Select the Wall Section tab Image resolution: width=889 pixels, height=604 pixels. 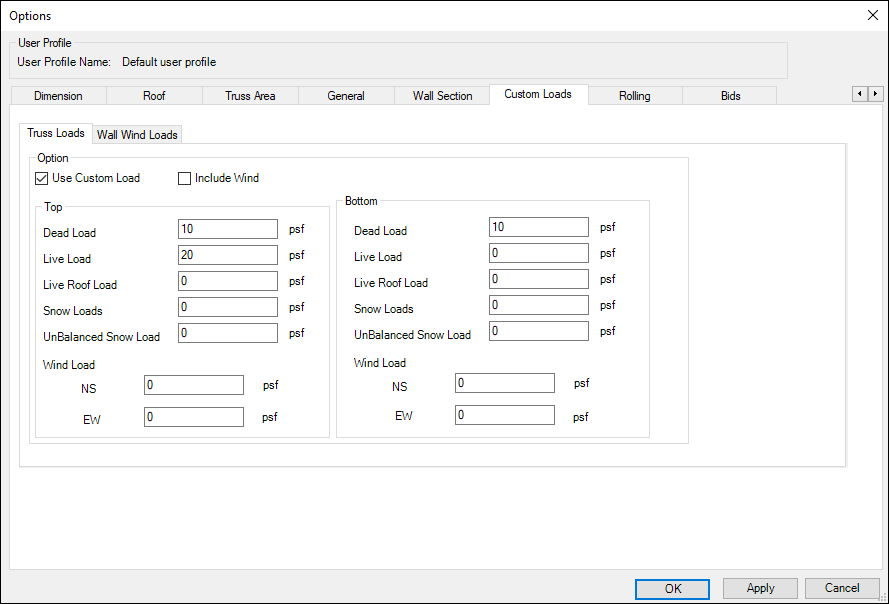tap(442, 96)
